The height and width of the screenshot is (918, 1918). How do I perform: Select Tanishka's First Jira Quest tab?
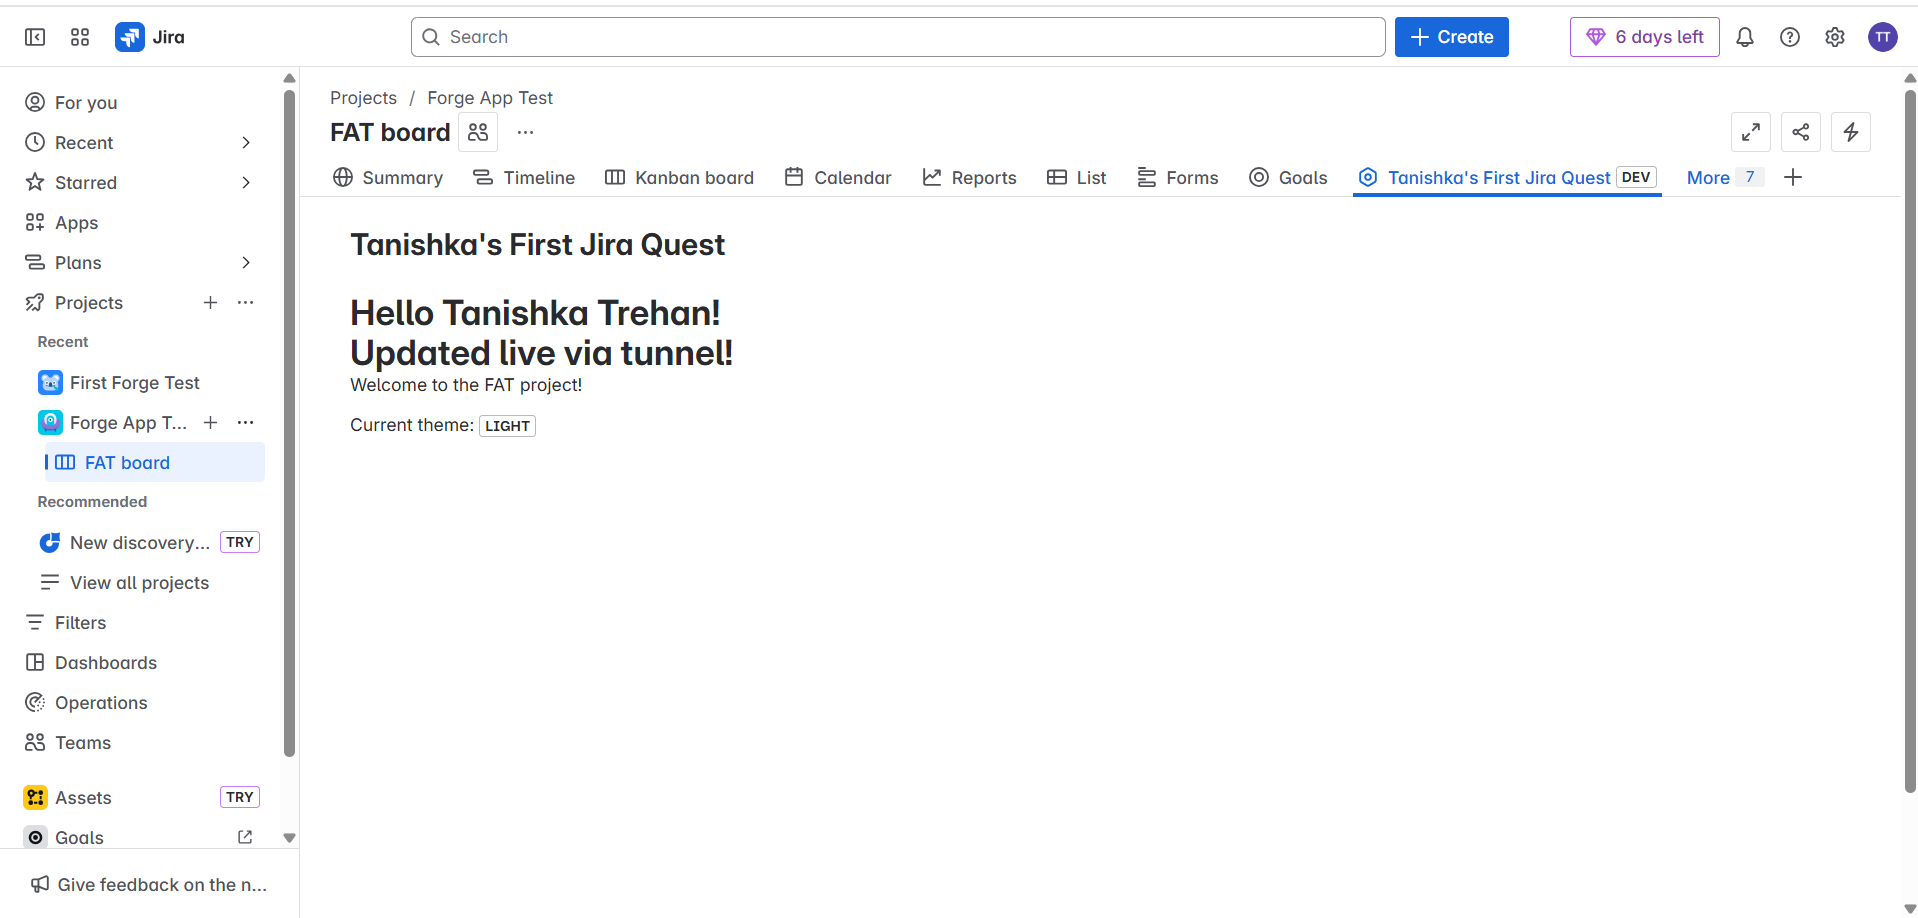pos(1507,177)
